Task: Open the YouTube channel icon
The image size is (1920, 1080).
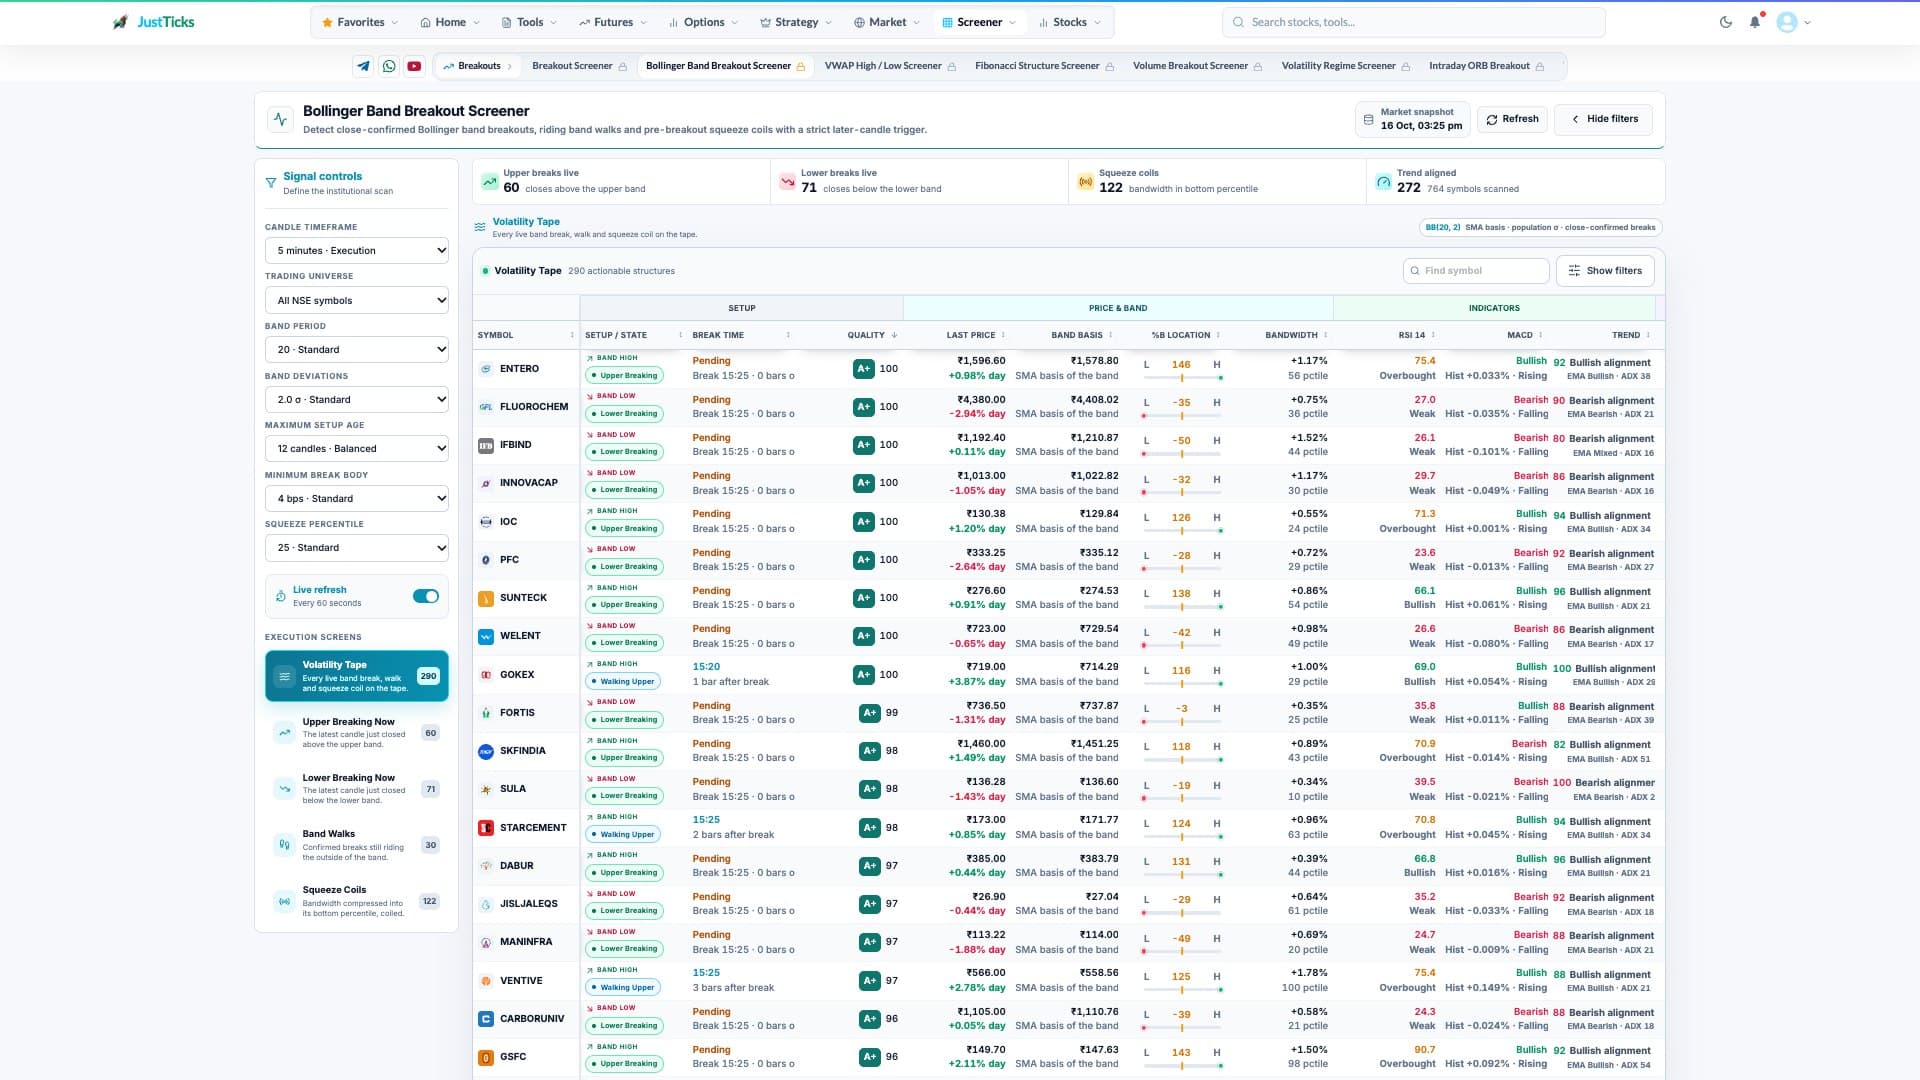Action: (x=414, y=66)
